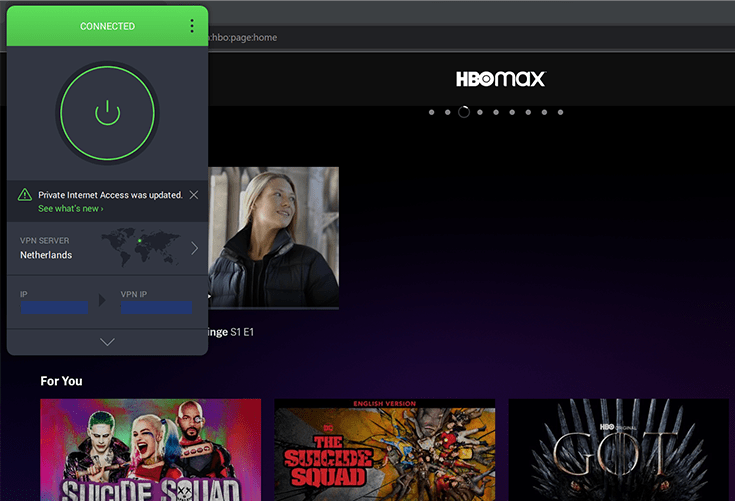Click the masked VPN IP value
Screen dimensions: 735x501
click(x=157, y=307)
